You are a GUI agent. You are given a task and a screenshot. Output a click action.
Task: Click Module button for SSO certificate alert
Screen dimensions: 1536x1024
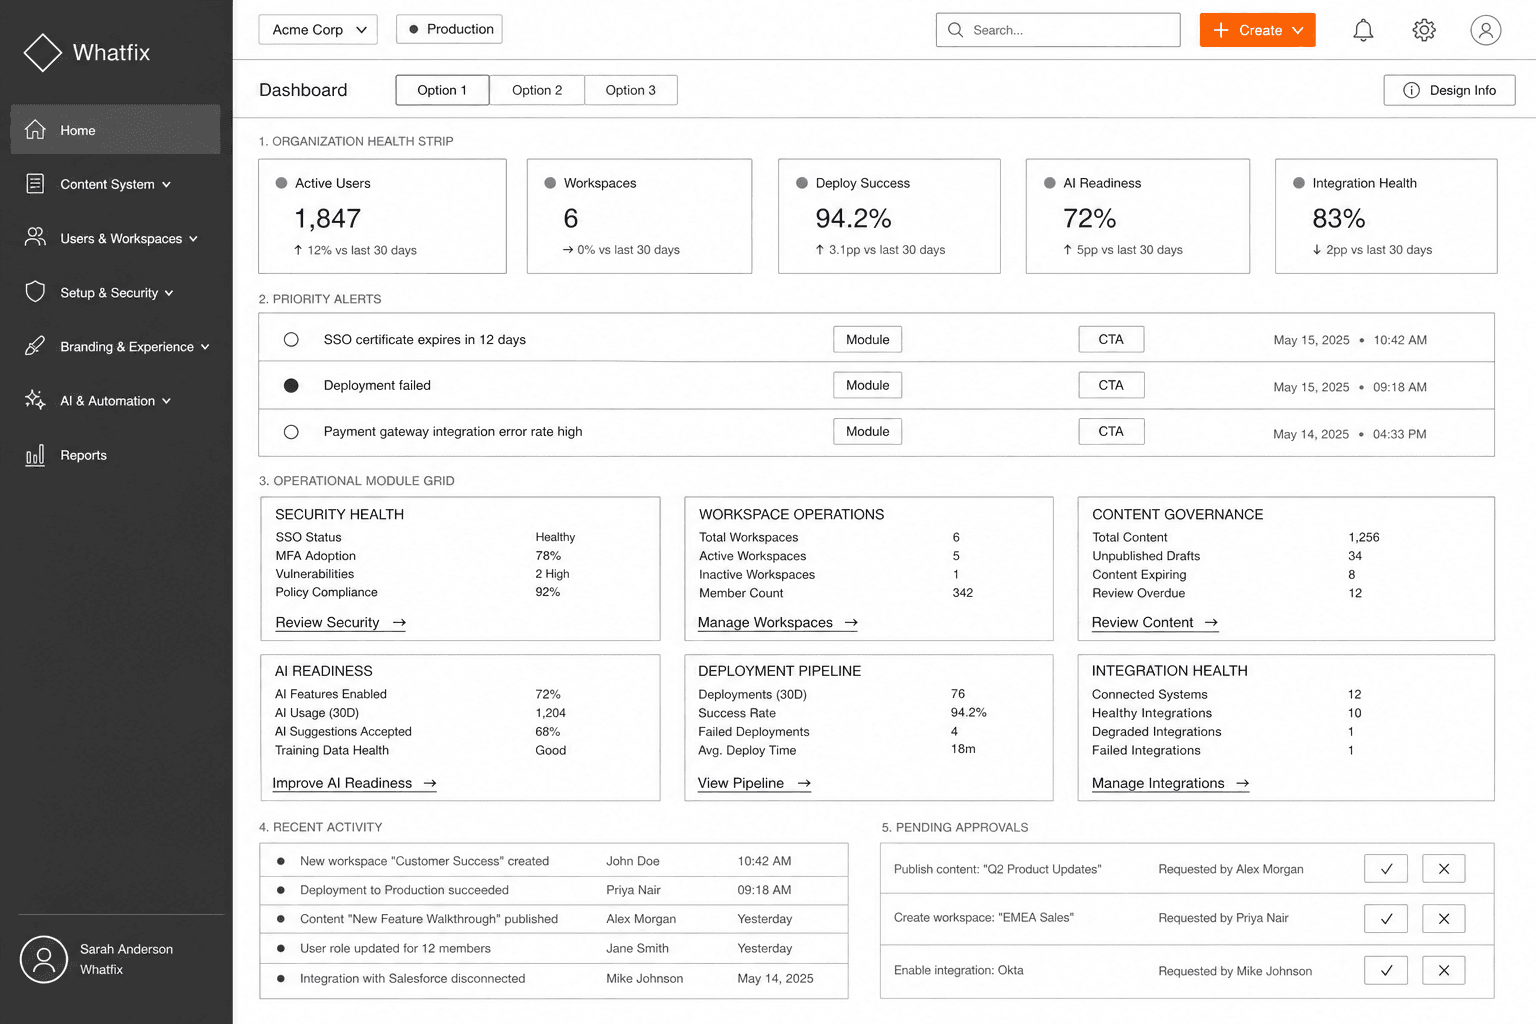point(868,339)
